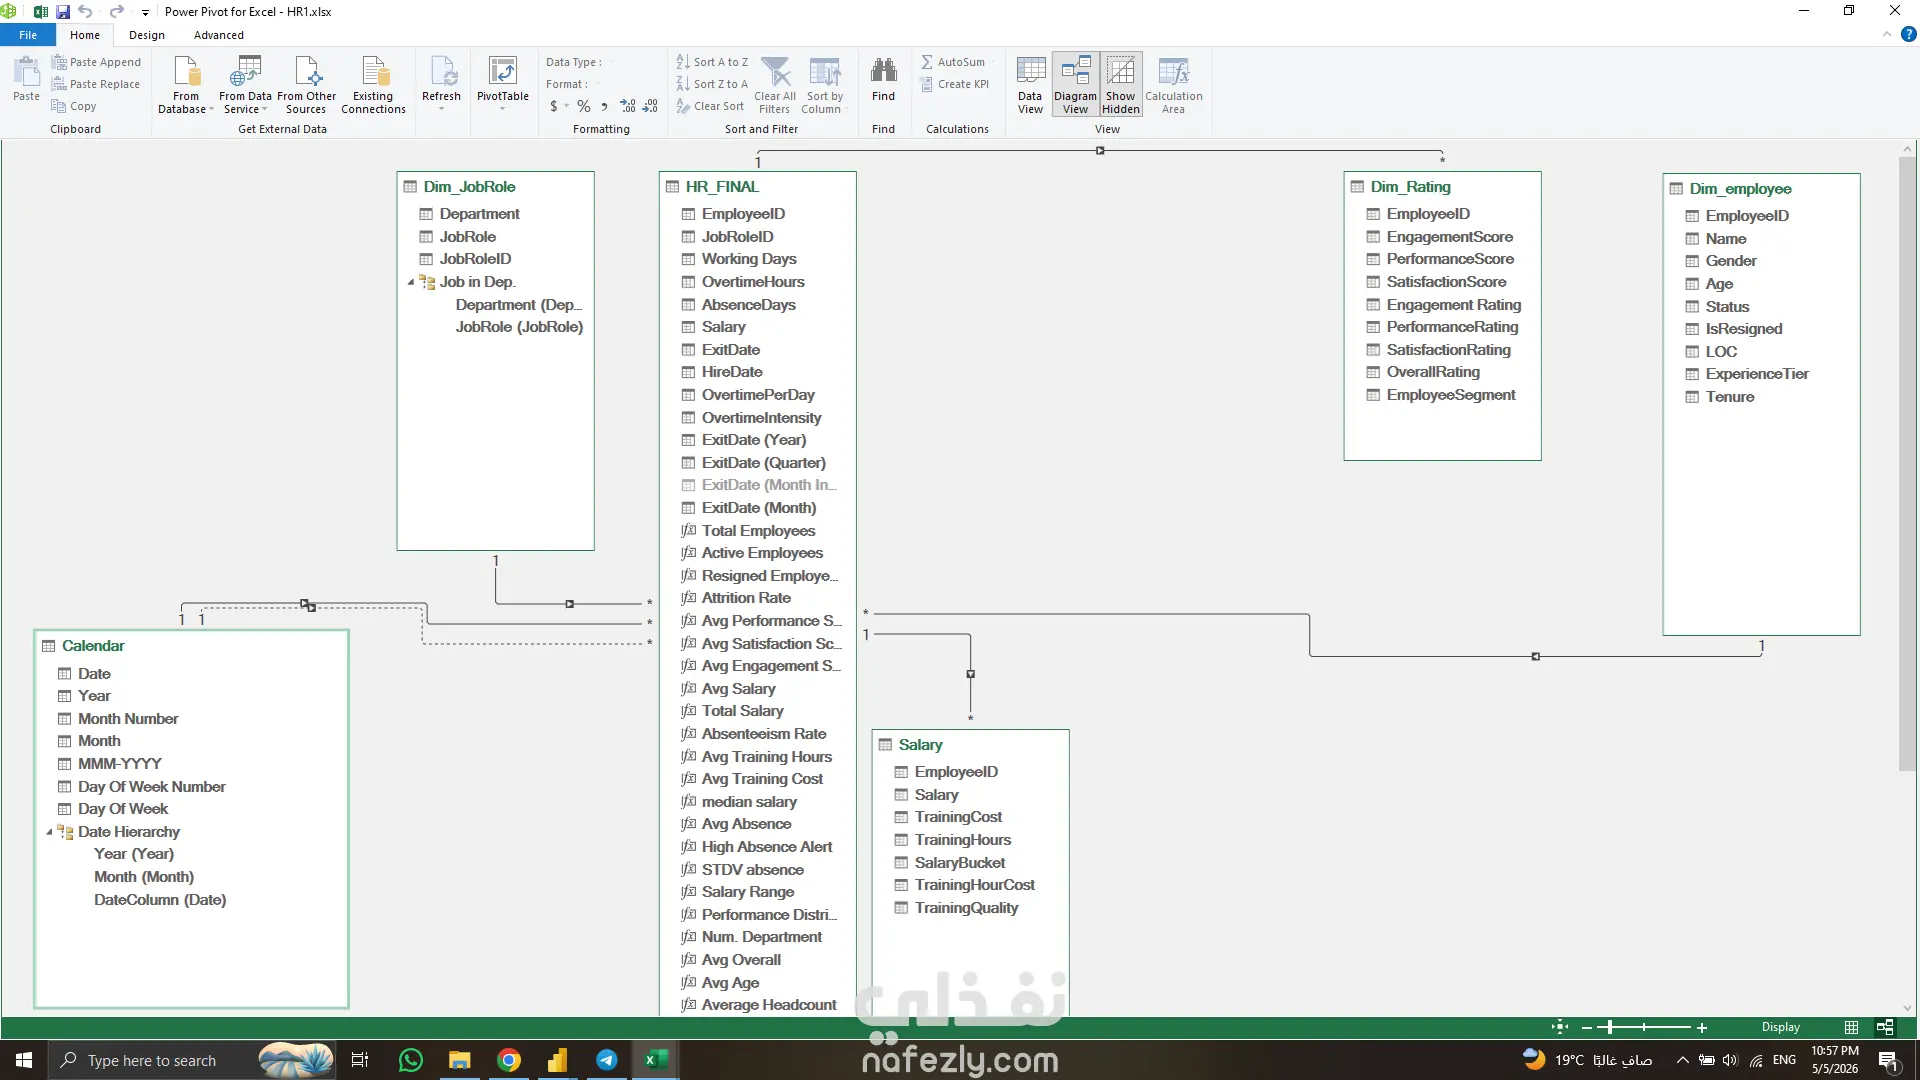Open Sort by Column dropdown

click(x=824, y=85)
